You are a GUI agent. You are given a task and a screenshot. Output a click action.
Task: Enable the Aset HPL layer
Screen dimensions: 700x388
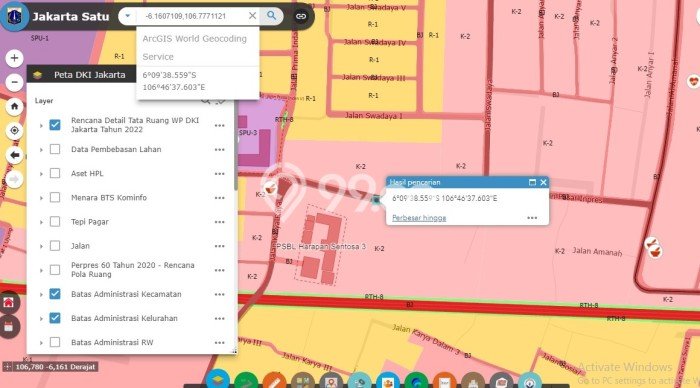55,173
